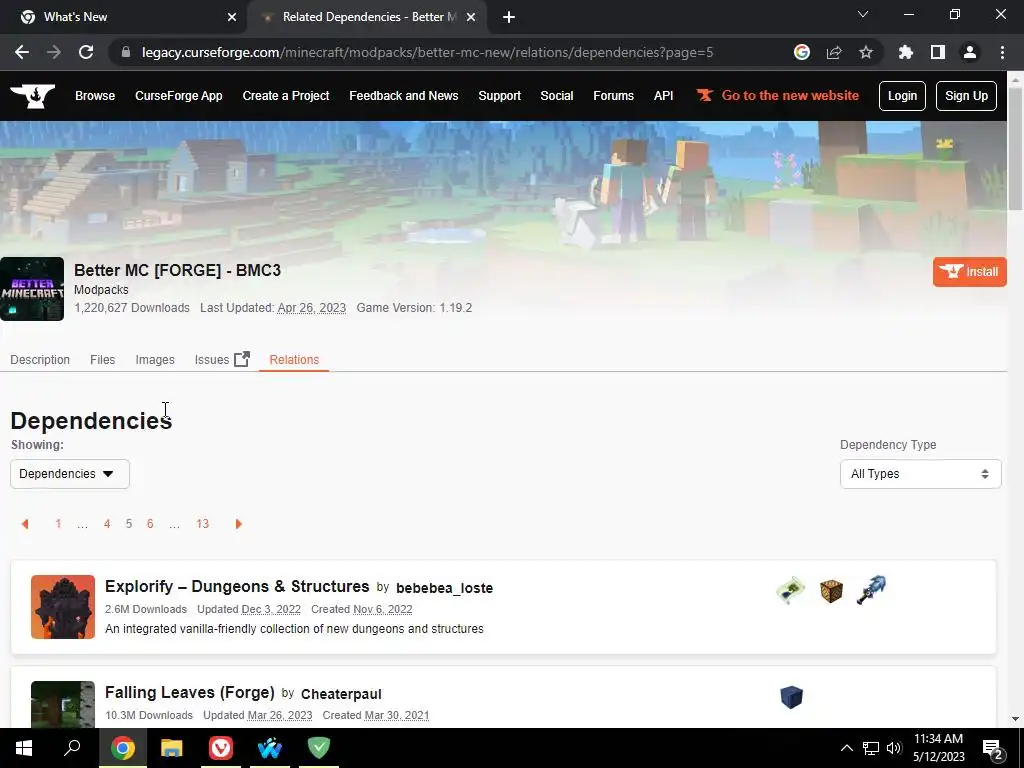Screen dimensions: 1024x768
Task: Click Forums in top navigation
Action: click(x=613, y=96)
